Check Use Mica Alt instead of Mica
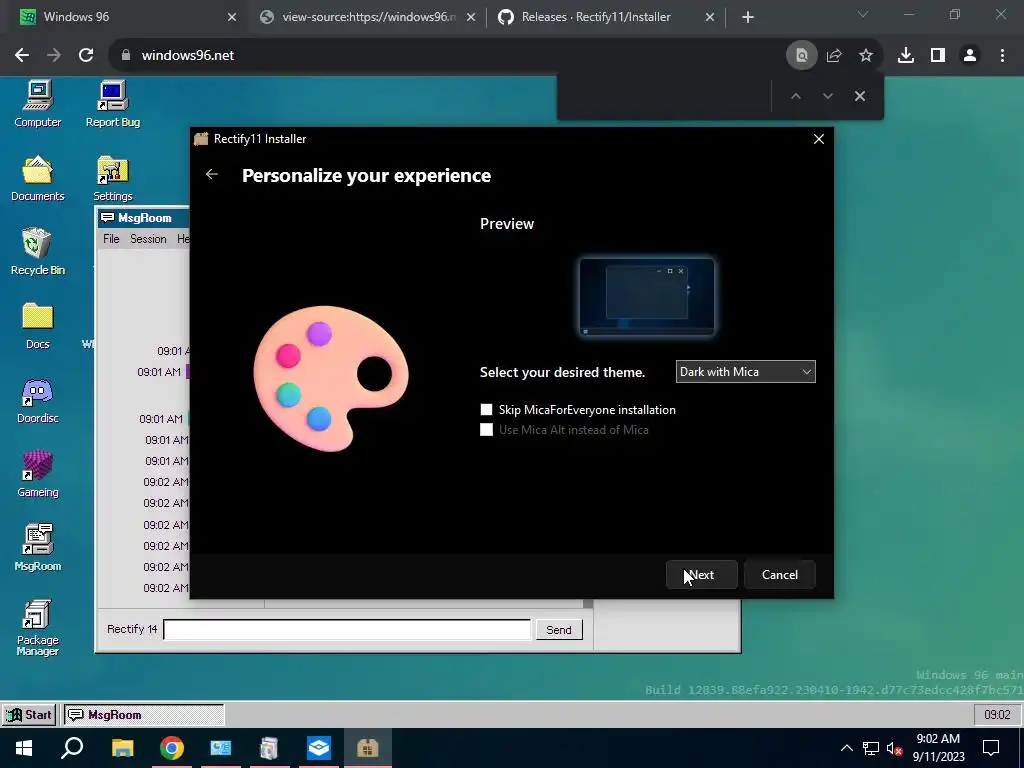 [487, 430]
